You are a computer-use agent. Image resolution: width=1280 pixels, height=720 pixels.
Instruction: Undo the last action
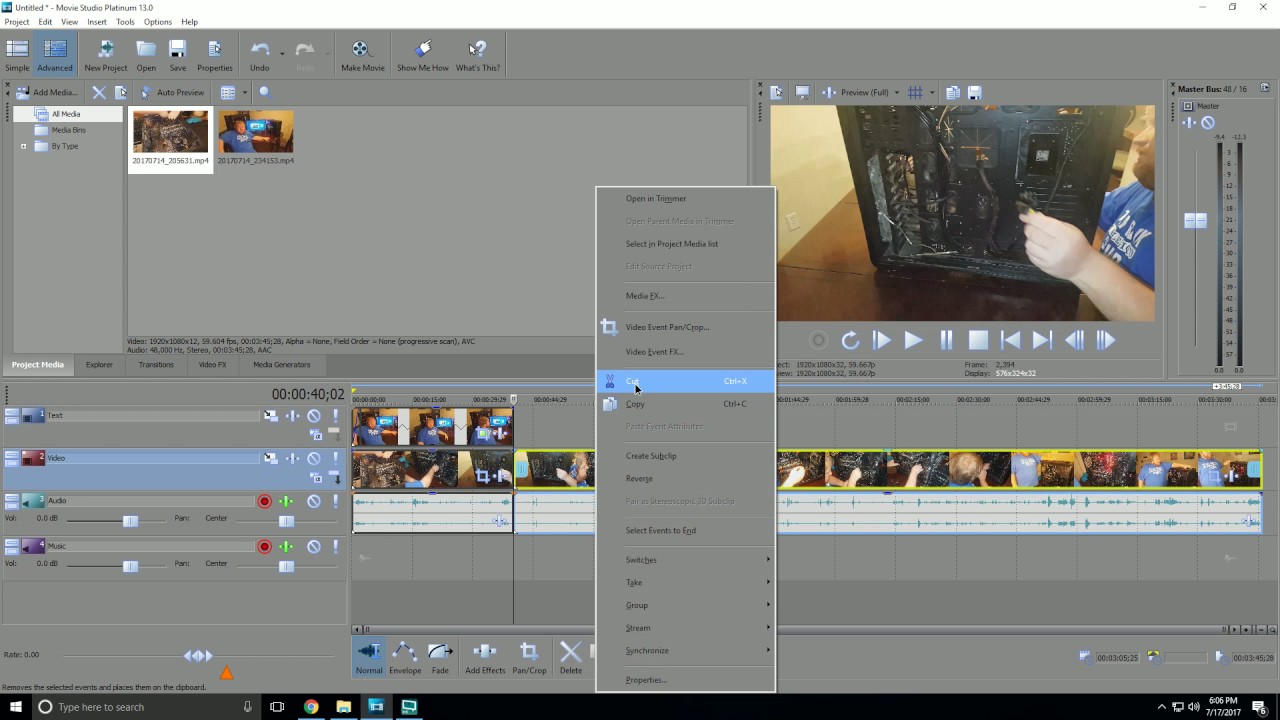[x=259, y=55]
